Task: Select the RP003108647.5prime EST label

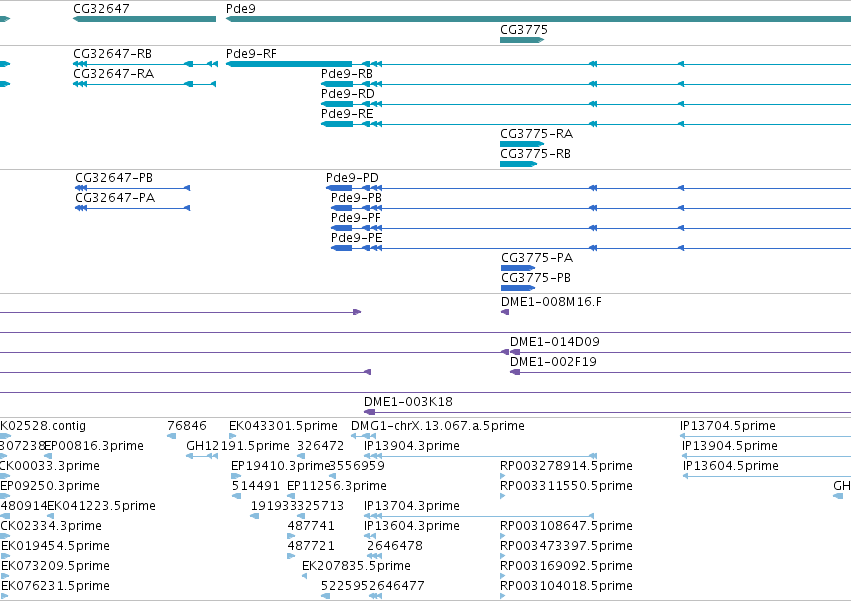Action: (x=566, y=527)
